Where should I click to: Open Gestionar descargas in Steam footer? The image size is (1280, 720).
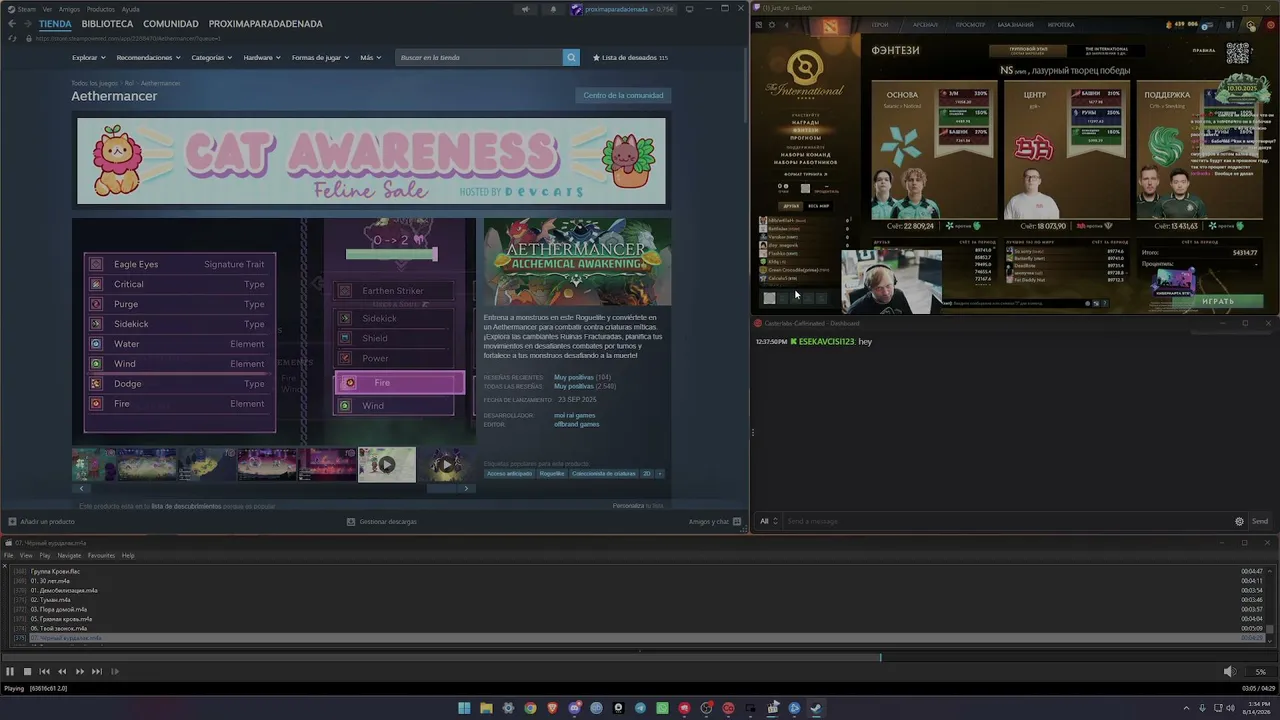pyautogui.click(x=381, y=521)
